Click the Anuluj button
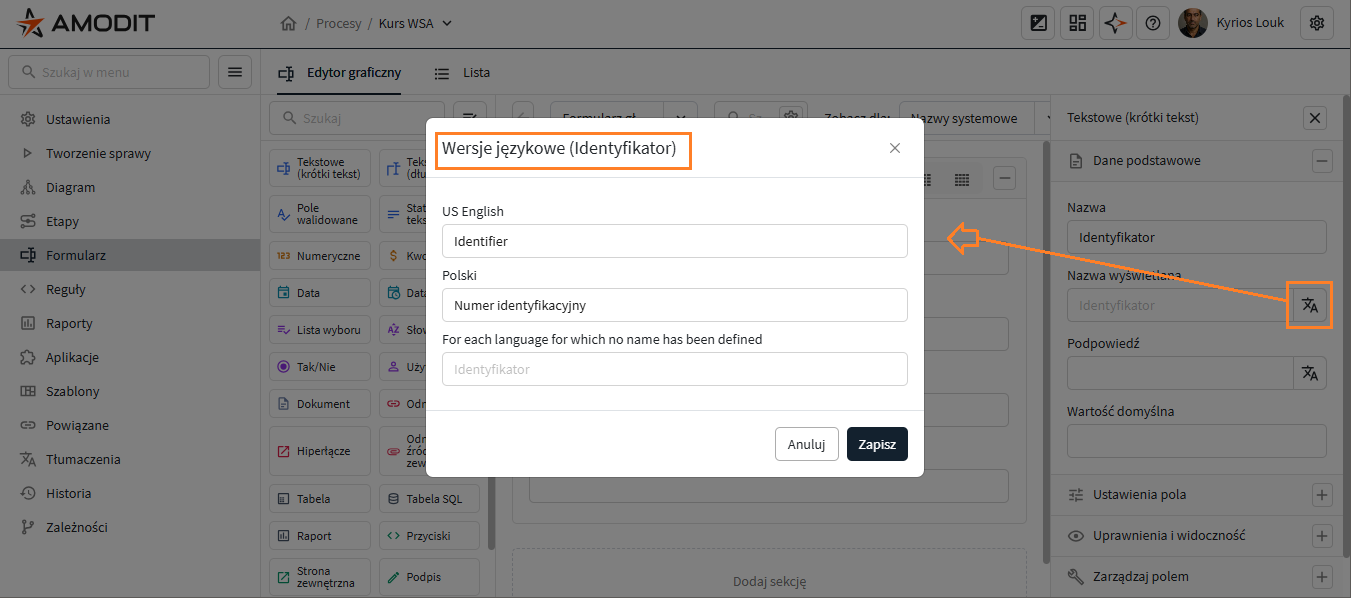Viewport: 1351px width, 598px height. point(806,444)
